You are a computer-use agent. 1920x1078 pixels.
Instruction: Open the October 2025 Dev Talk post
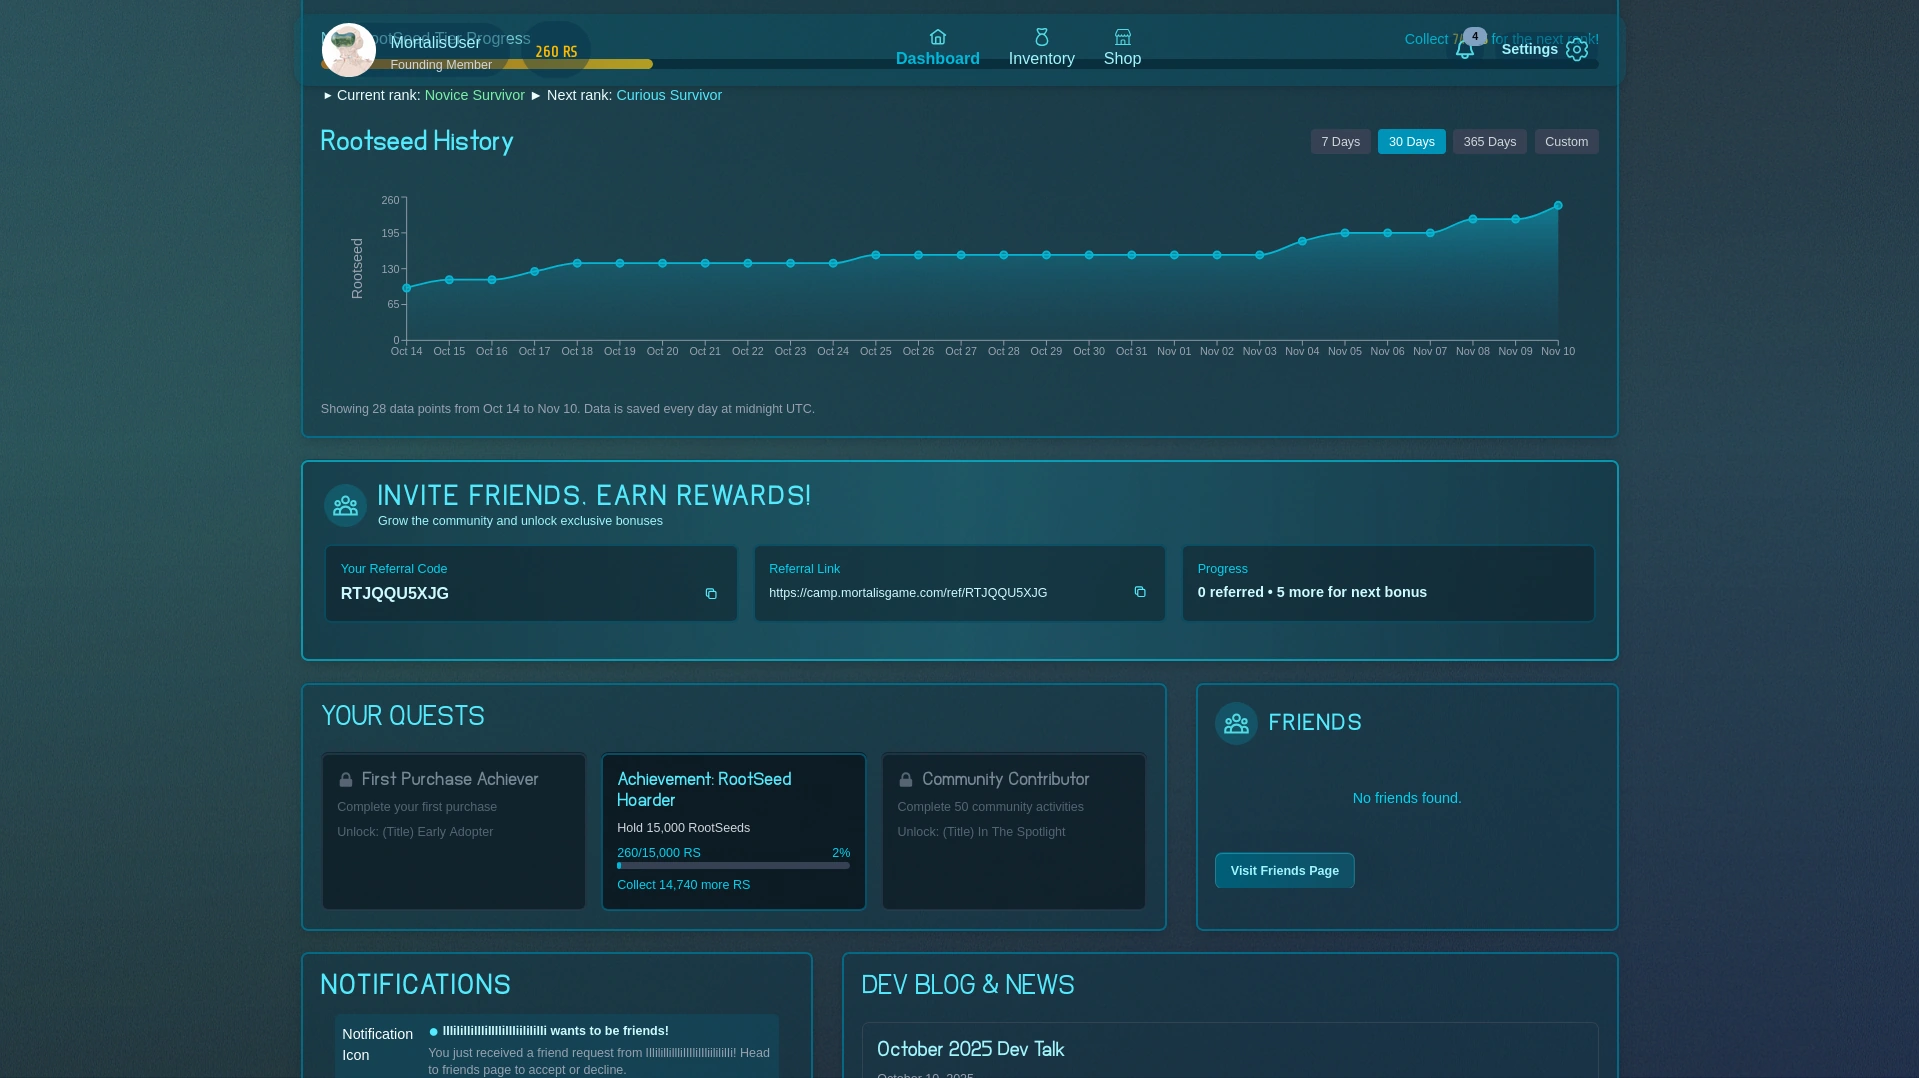pyautogui.click(x=970, y=1049)
